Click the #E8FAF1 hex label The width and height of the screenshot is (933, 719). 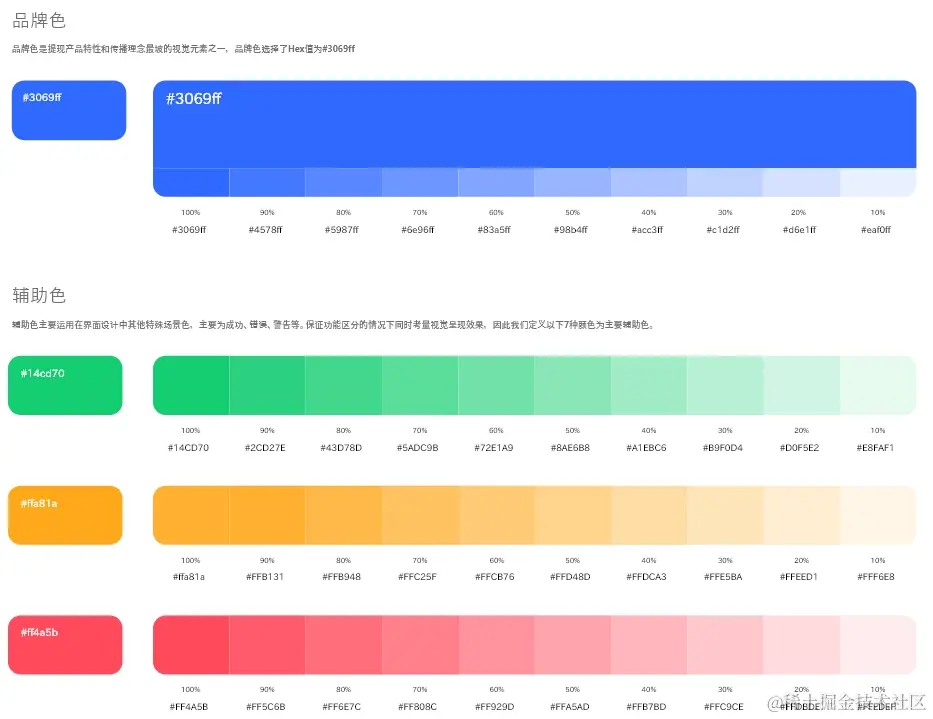tap(875, 448)
